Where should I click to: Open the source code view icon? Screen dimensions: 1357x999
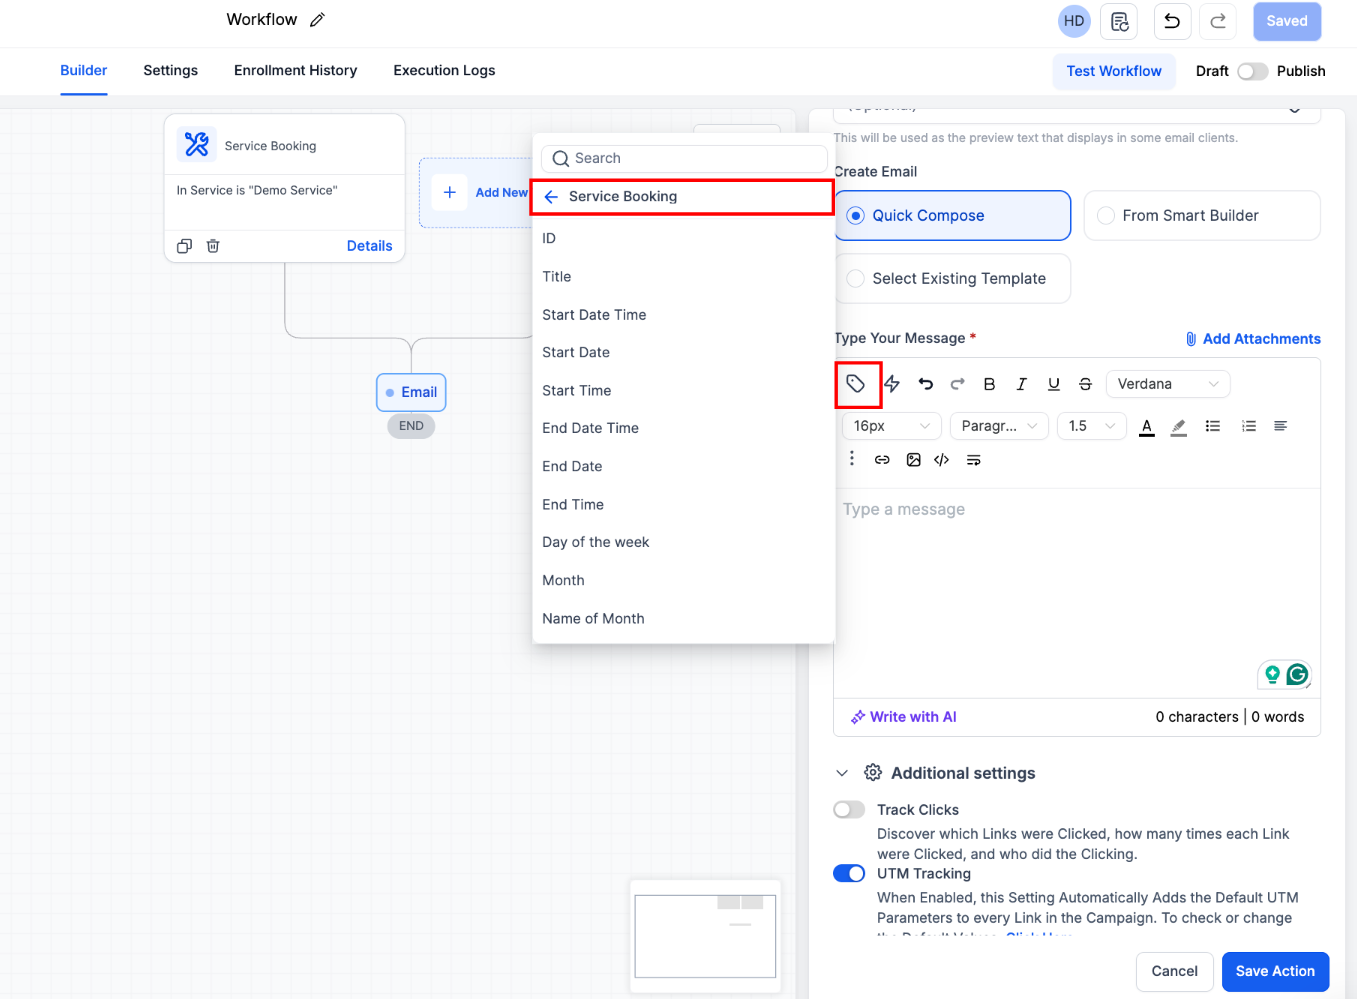click(x=941, y=460)
